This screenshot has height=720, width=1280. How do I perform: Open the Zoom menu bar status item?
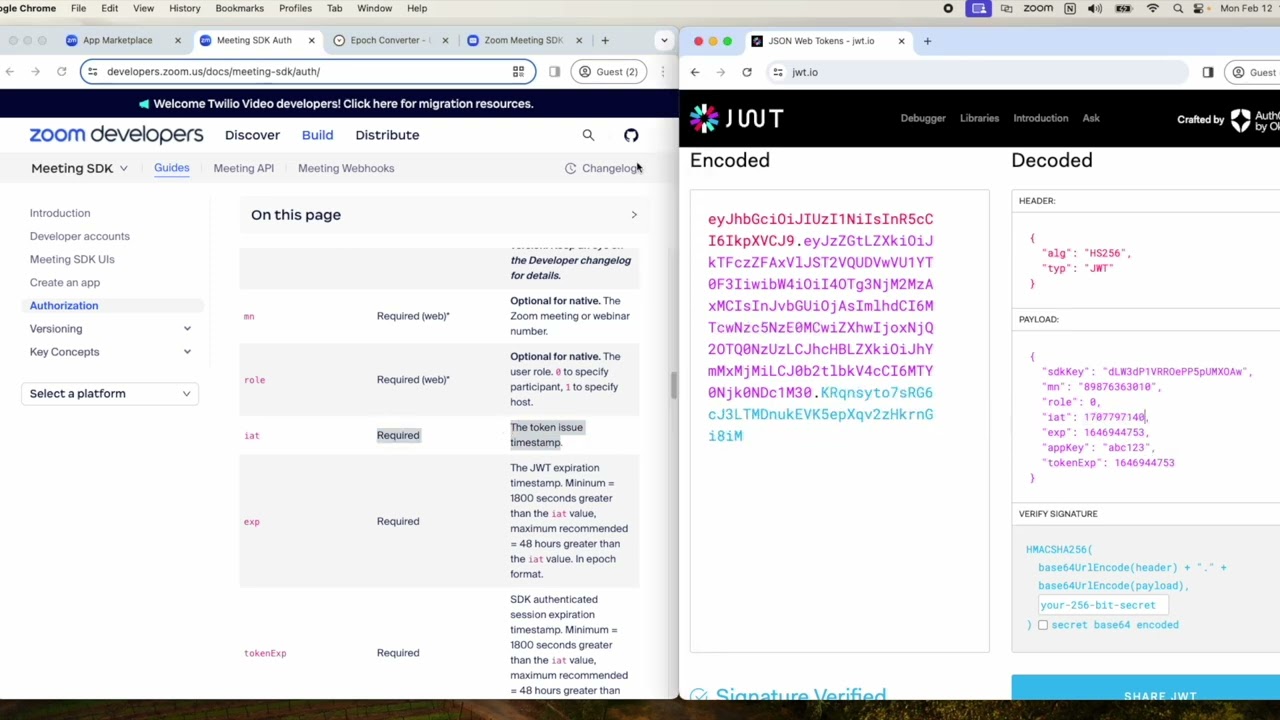tap(1037, 8)
